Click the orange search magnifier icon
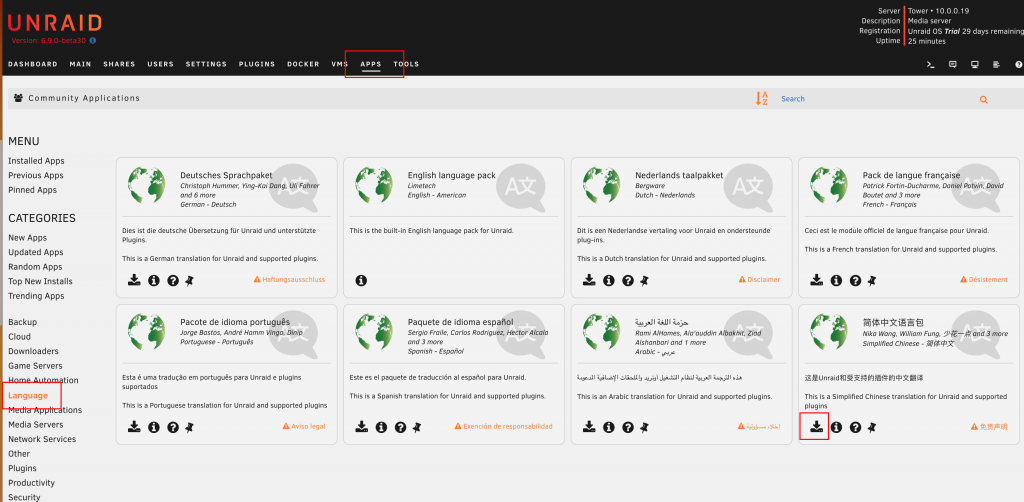 (x=984, y=100)
